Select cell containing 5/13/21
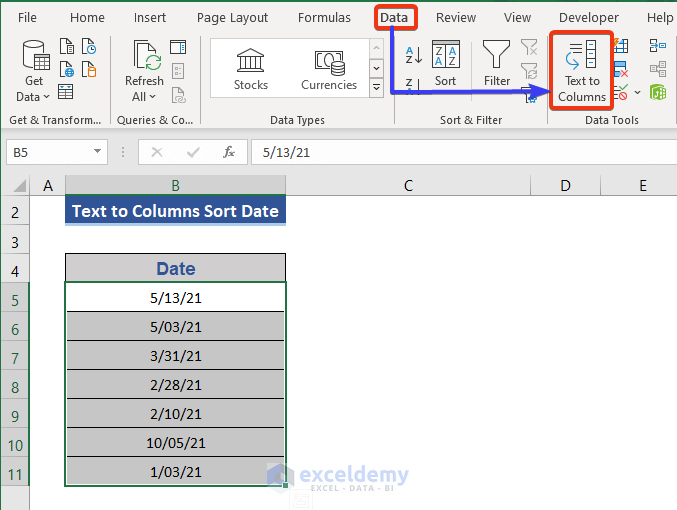Image resolution: width=677 pixels, height=510 pixels. tap(175, 298)
